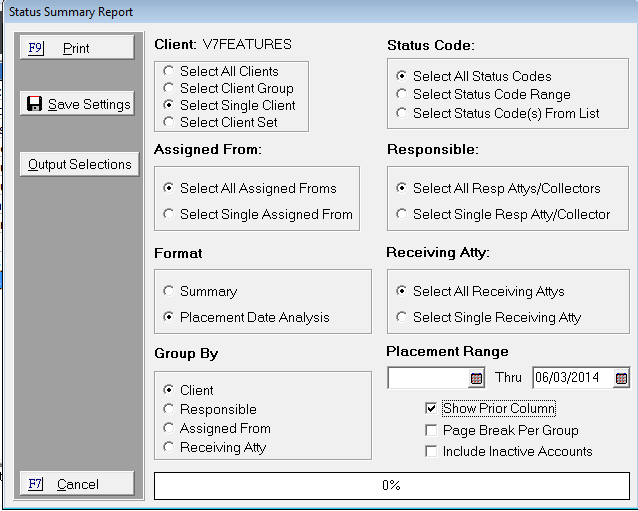This screenshot has height=511, width=638.
Task: Click the Print button
Action: (76, 48)
